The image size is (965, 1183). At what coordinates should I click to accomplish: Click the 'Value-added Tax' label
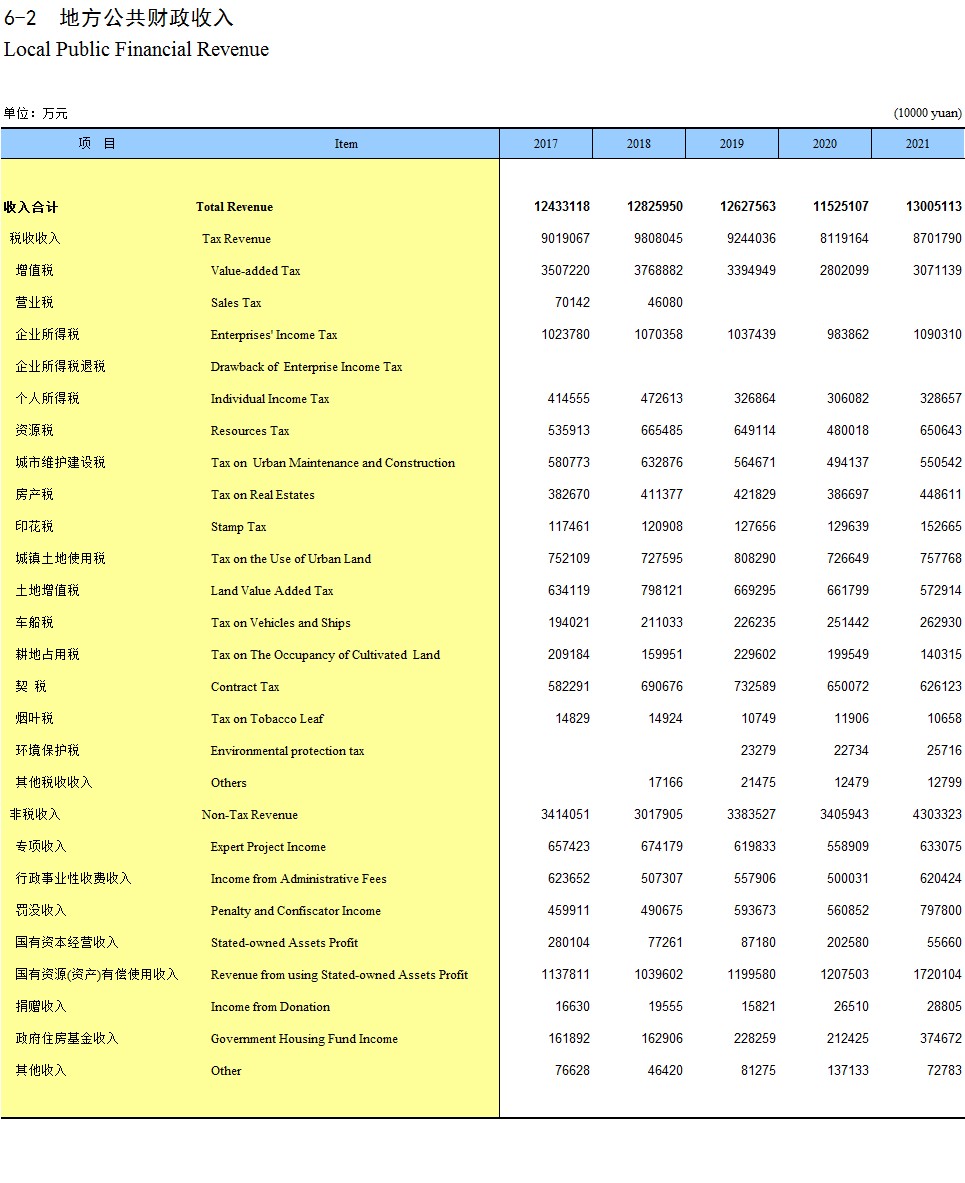pos(256,271)
